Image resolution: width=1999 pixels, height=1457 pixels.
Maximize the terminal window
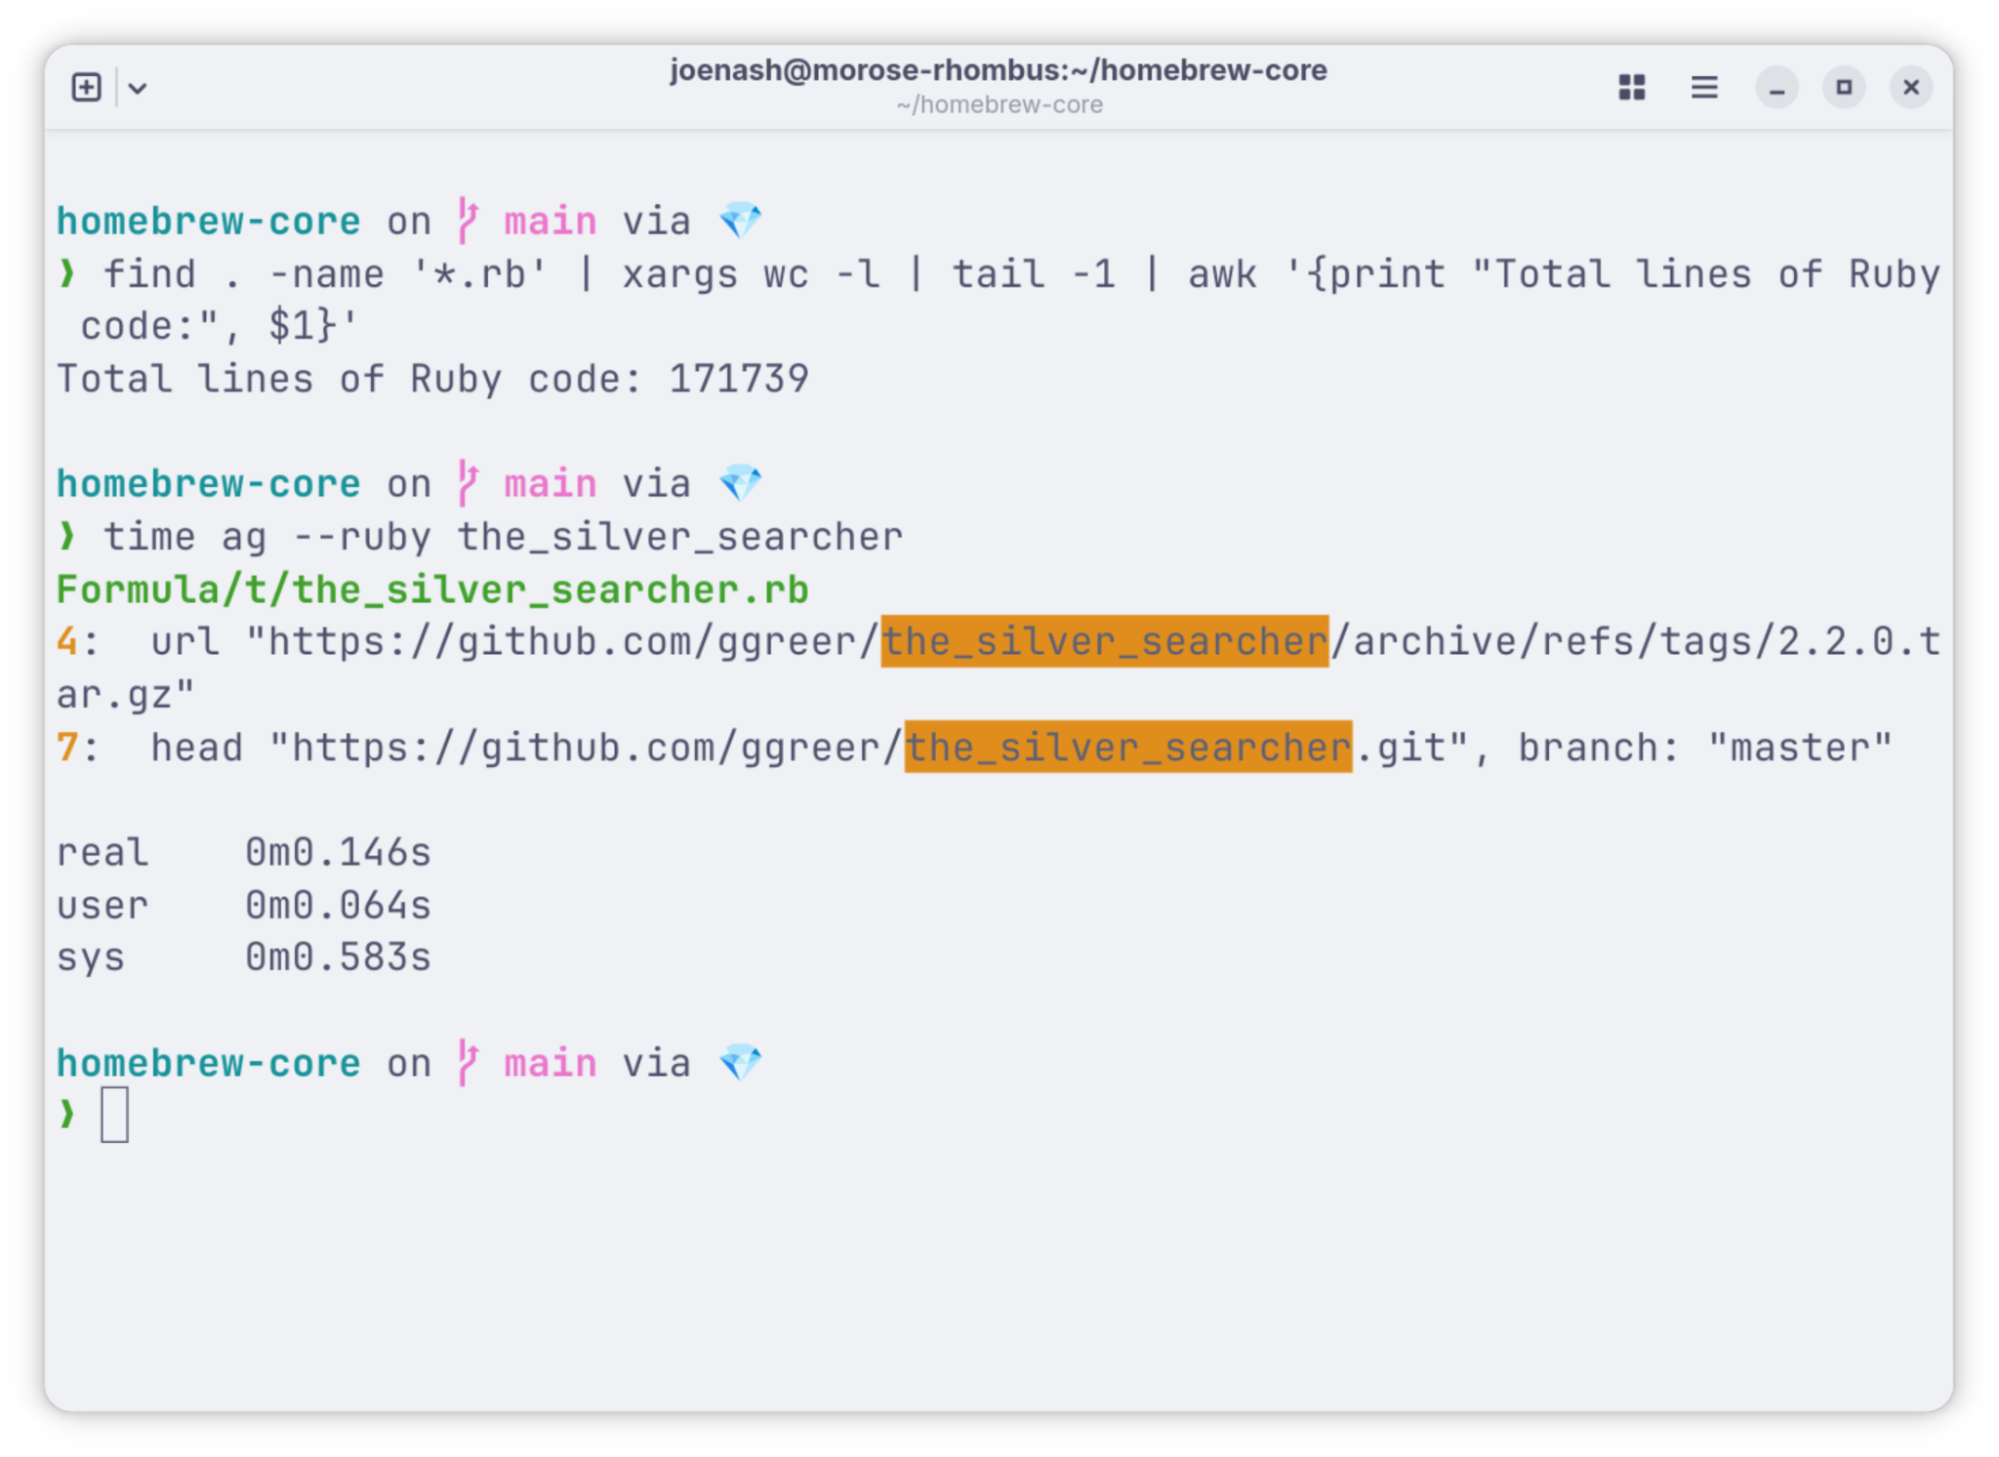tap(1843, 87)
